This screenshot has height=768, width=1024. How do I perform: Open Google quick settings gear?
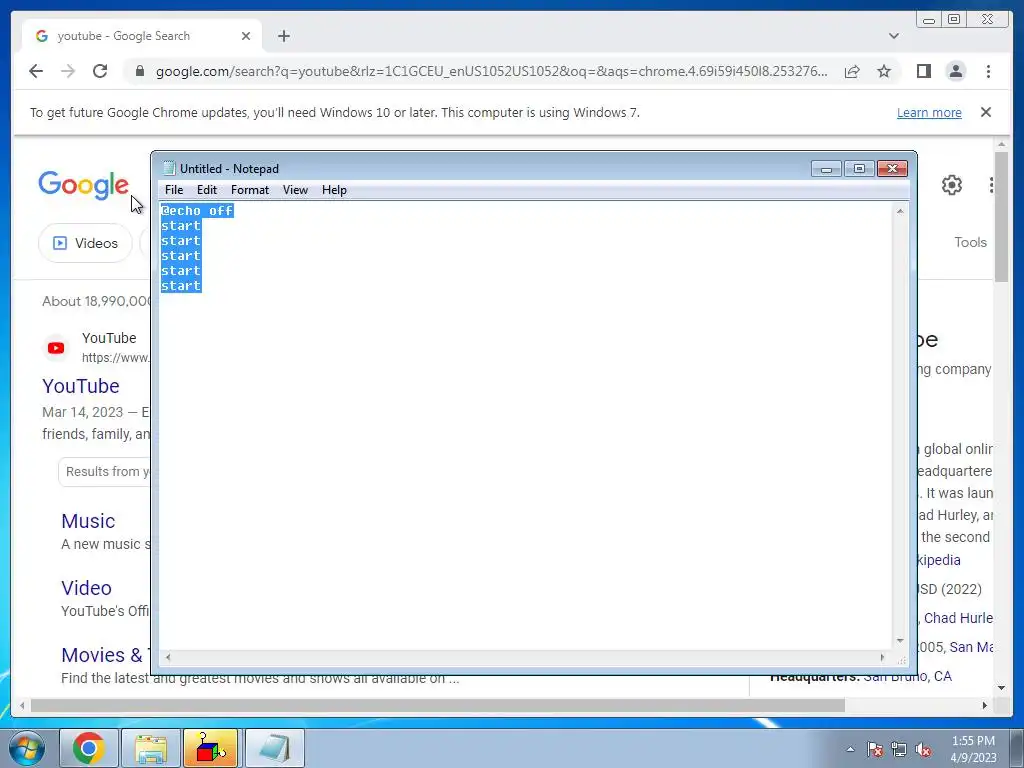[952, 185]
